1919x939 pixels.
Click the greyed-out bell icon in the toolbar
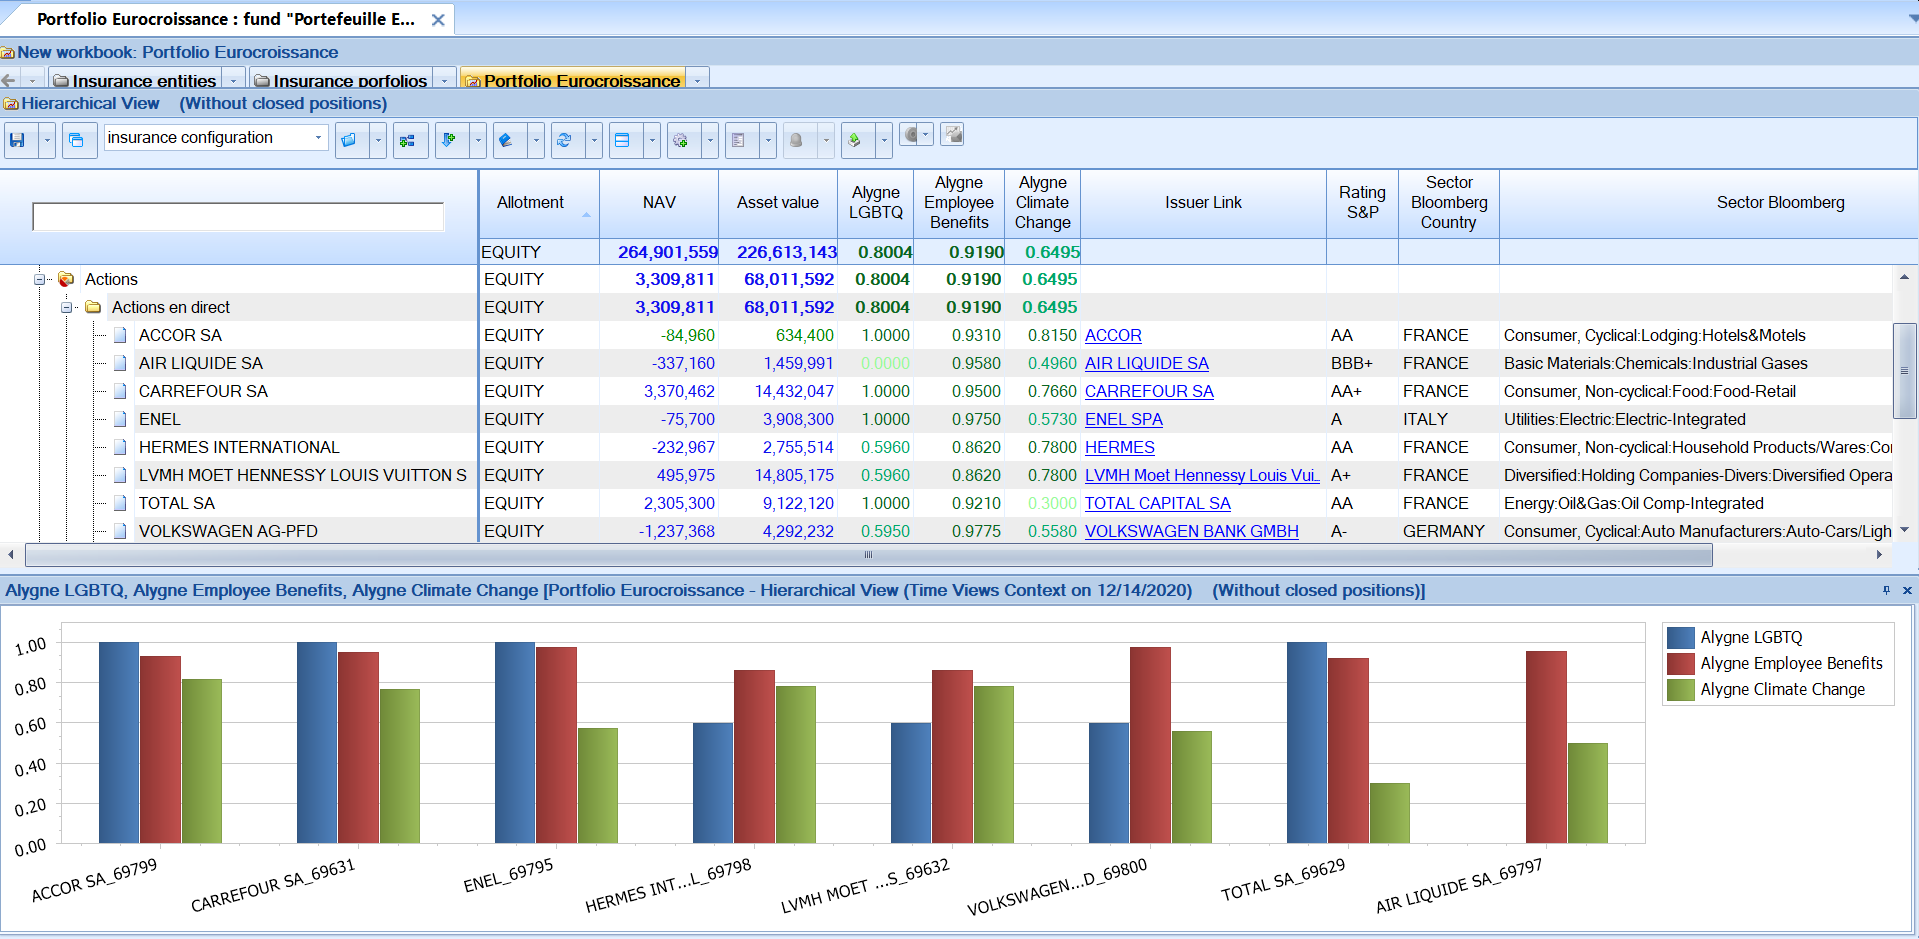(x=796, y=140)
